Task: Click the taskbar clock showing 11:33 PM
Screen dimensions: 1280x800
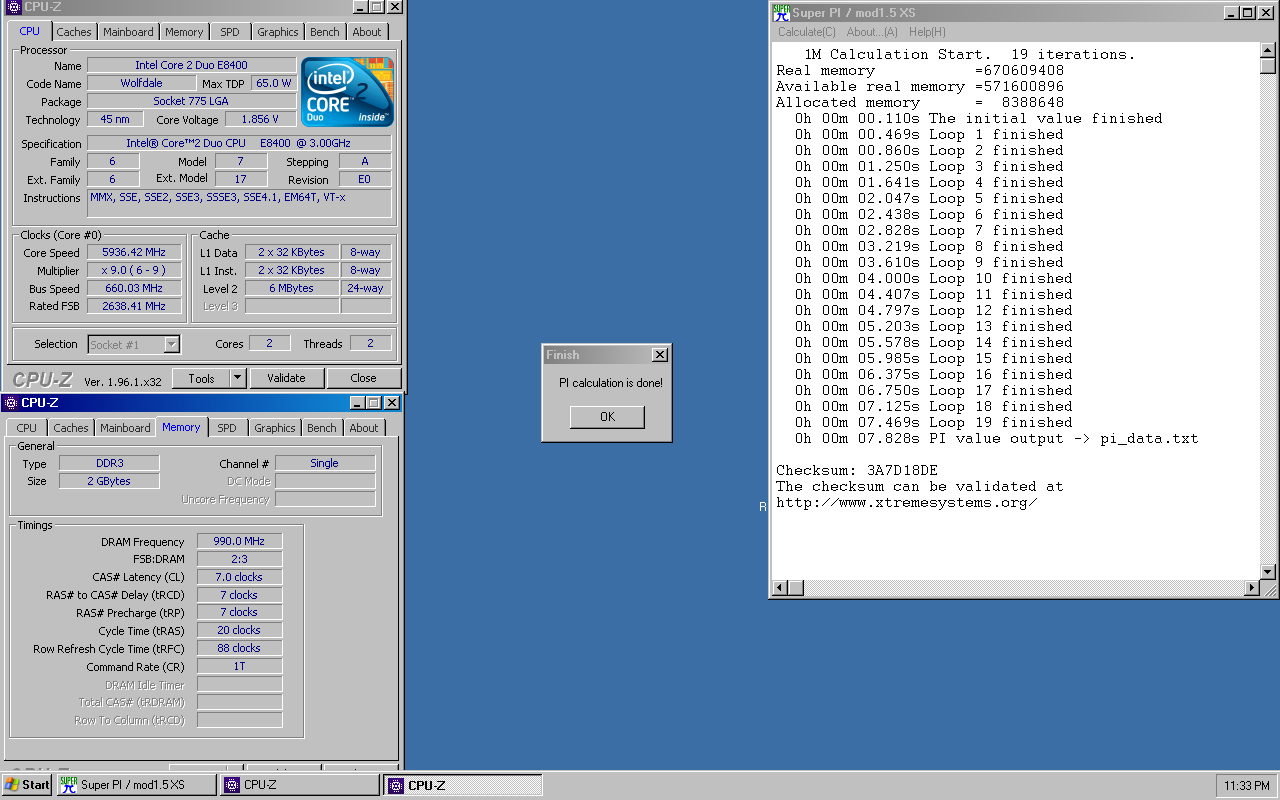Action: [x=1246, y=786]
